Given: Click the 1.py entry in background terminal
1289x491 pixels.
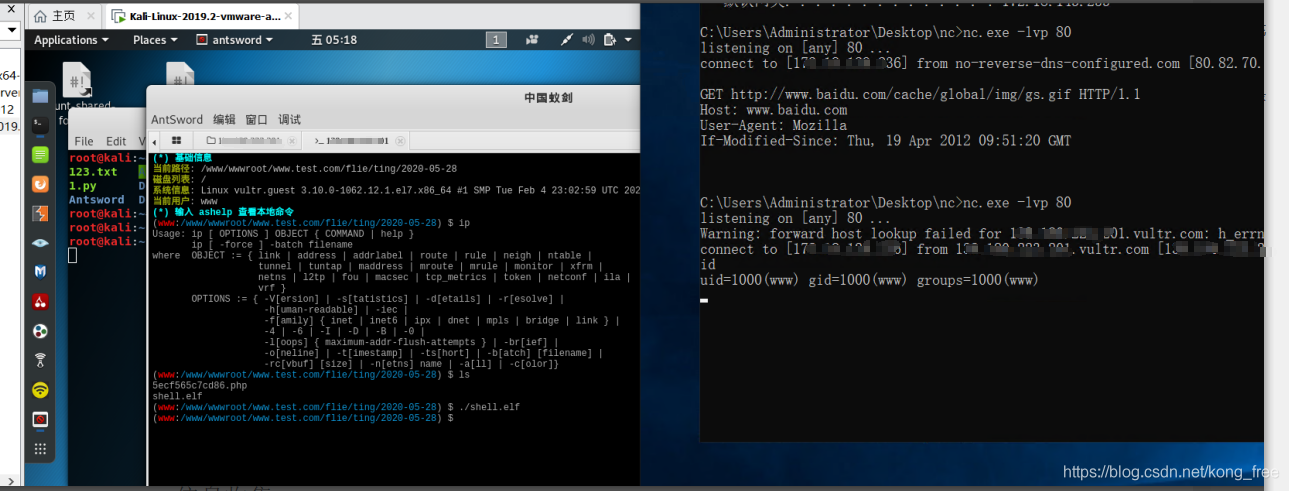Looking at the screenshot, I should pyautogui.click(x=82, y=186).
